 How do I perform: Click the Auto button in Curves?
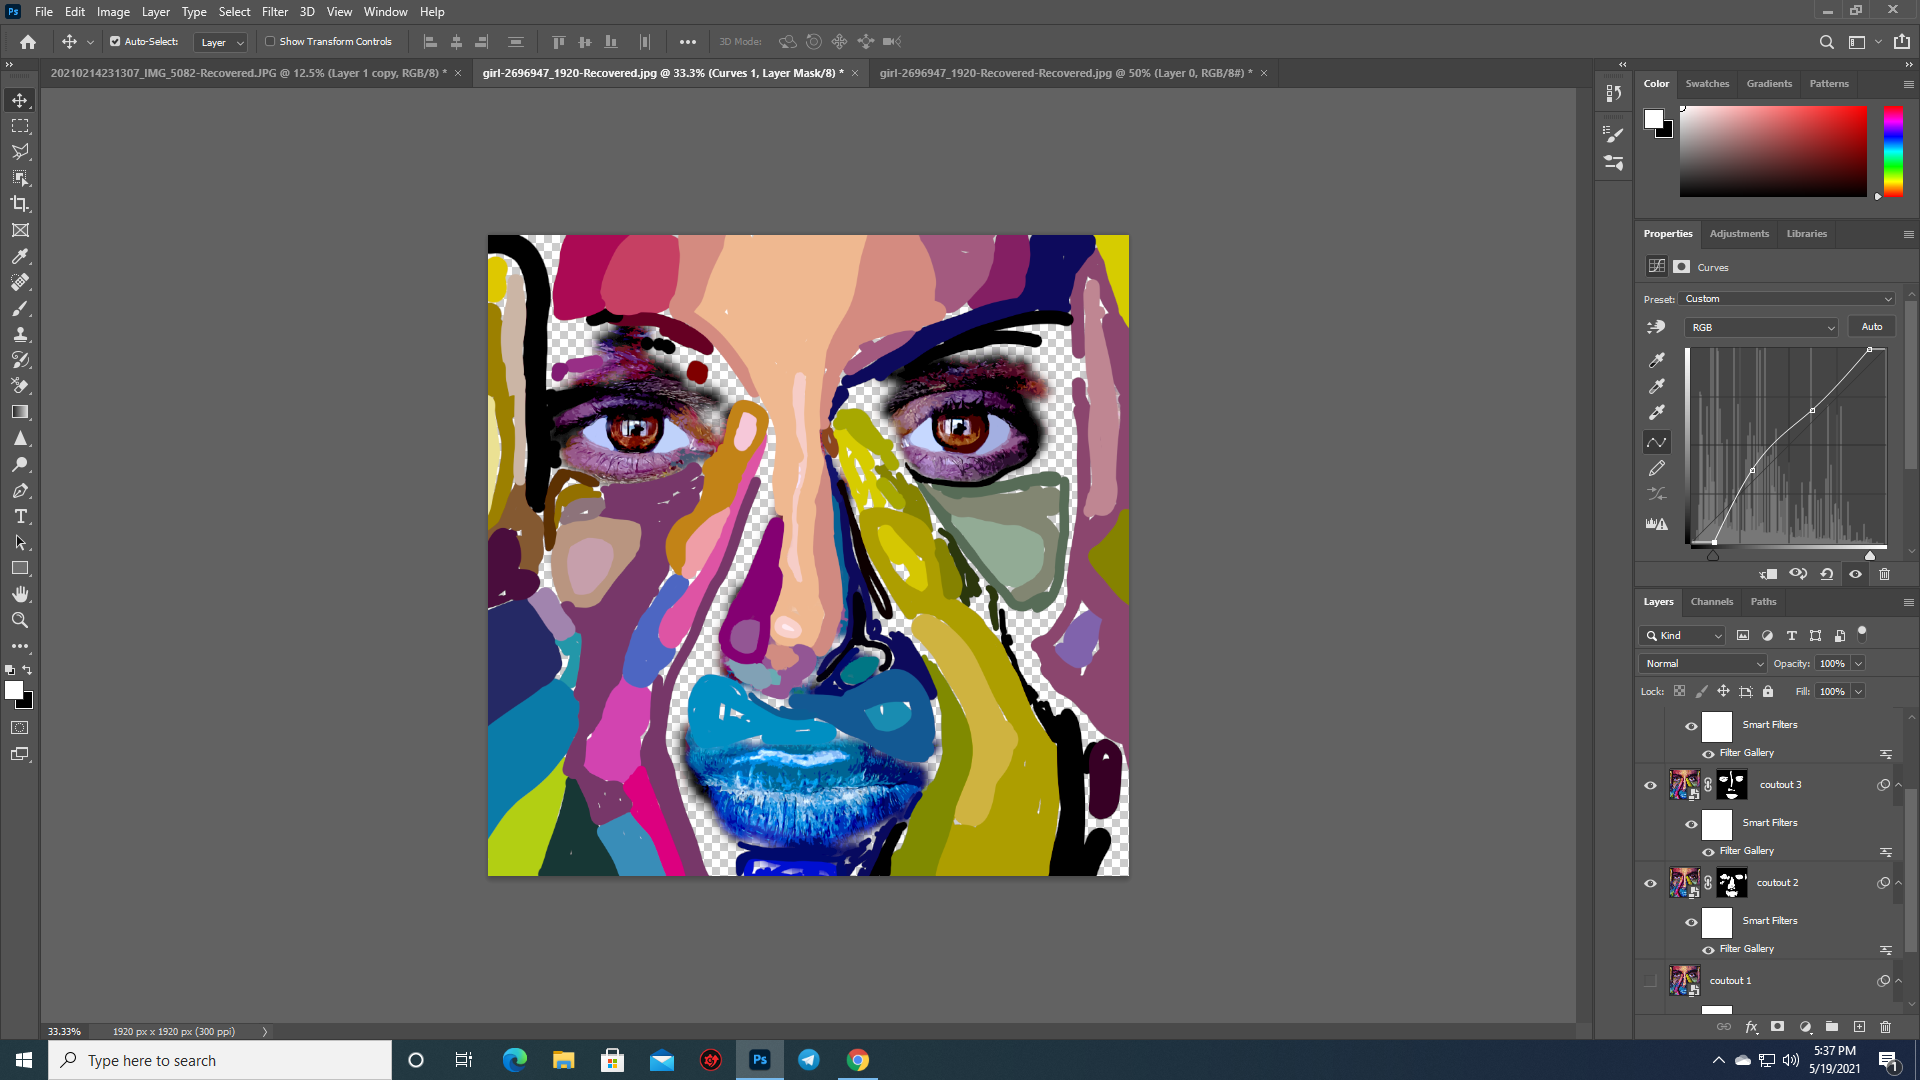[x=1872, y=327]
